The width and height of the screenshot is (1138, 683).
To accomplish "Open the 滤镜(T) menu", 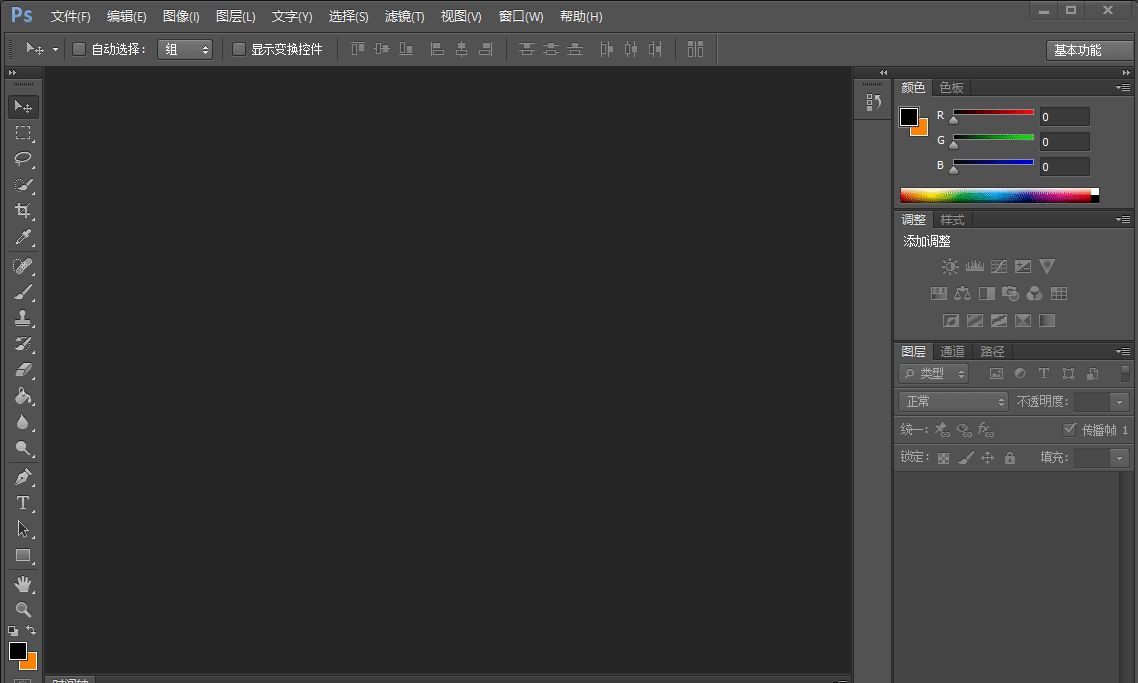I will 404,16.
